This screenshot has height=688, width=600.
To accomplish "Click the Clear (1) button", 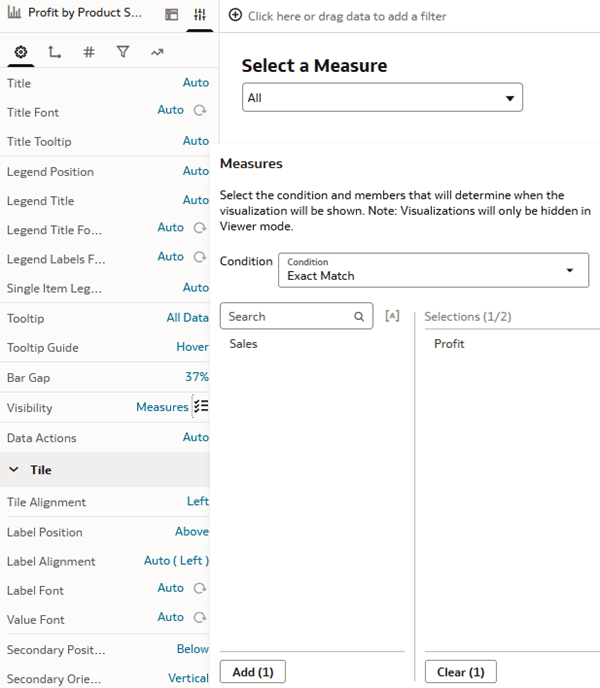I will (x=463, y=672).
